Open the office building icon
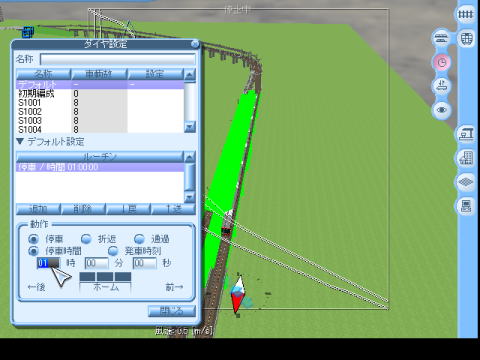The image size is (480, 360). [466, 158]
